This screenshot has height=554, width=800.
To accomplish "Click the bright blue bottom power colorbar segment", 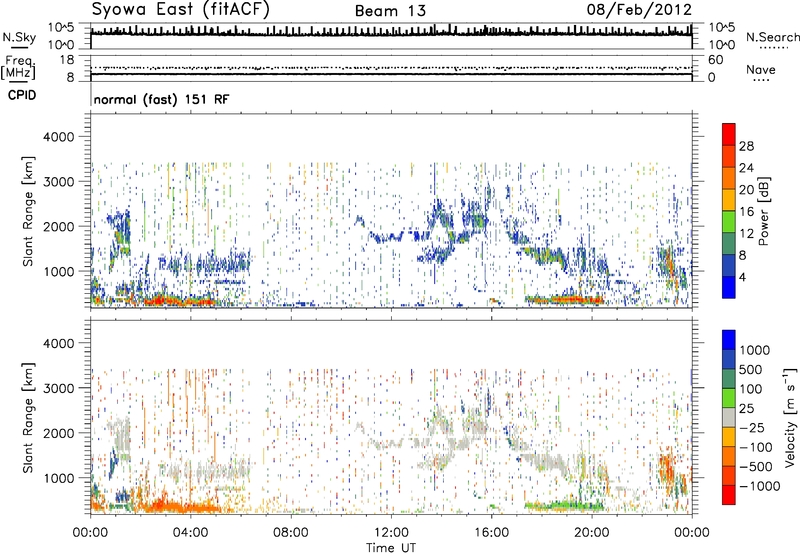I will pyautogui.click(x=729, y=287).
